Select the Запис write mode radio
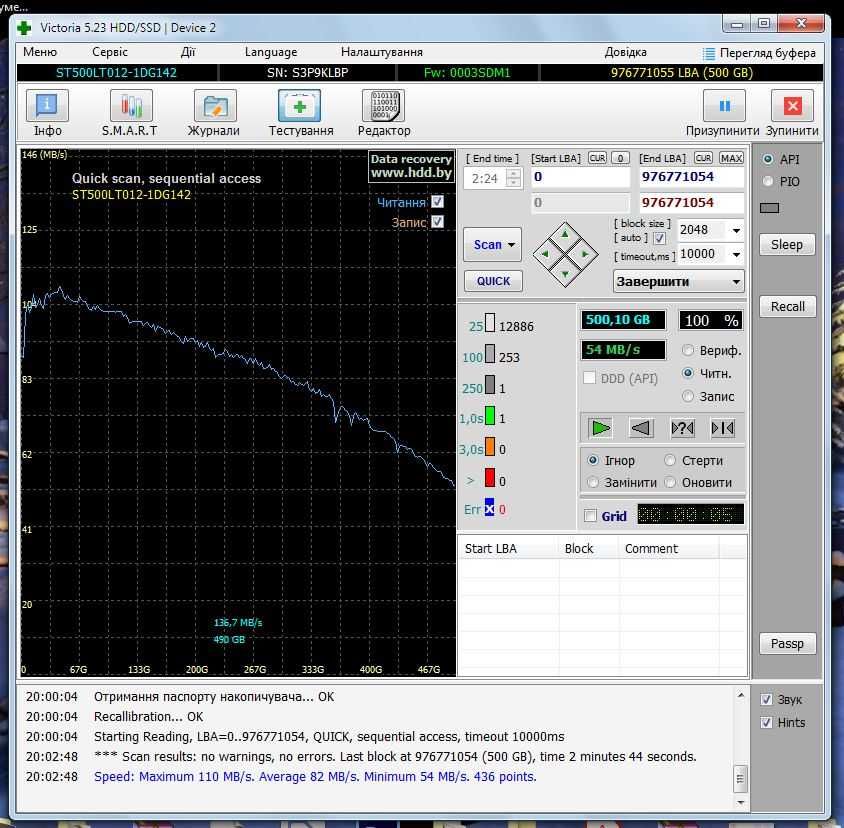Screen dimensions: 844x828 click(688, 396)
